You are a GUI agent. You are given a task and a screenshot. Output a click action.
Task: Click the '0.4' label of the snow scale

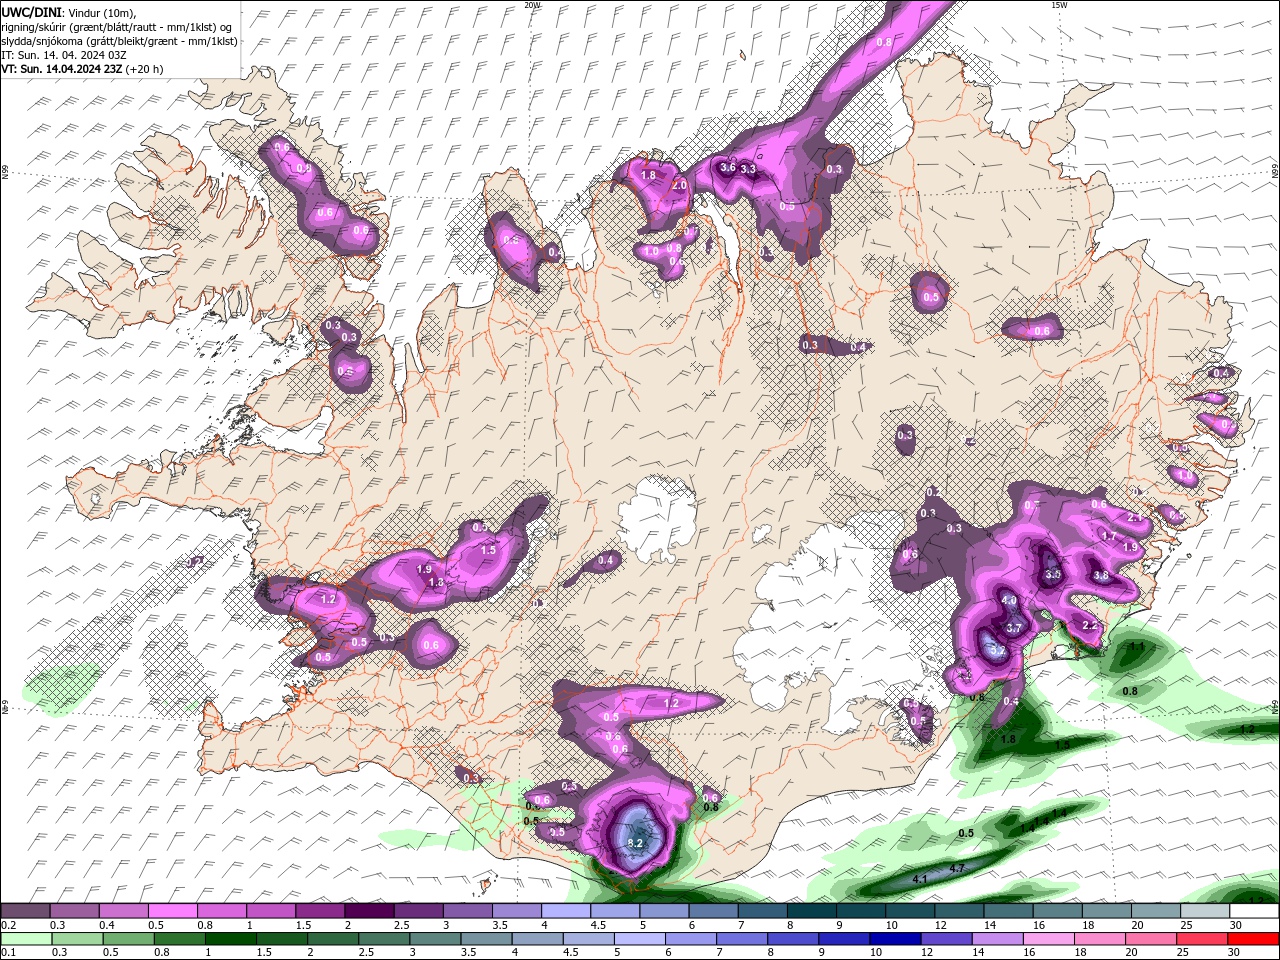(x=106, y=925)
